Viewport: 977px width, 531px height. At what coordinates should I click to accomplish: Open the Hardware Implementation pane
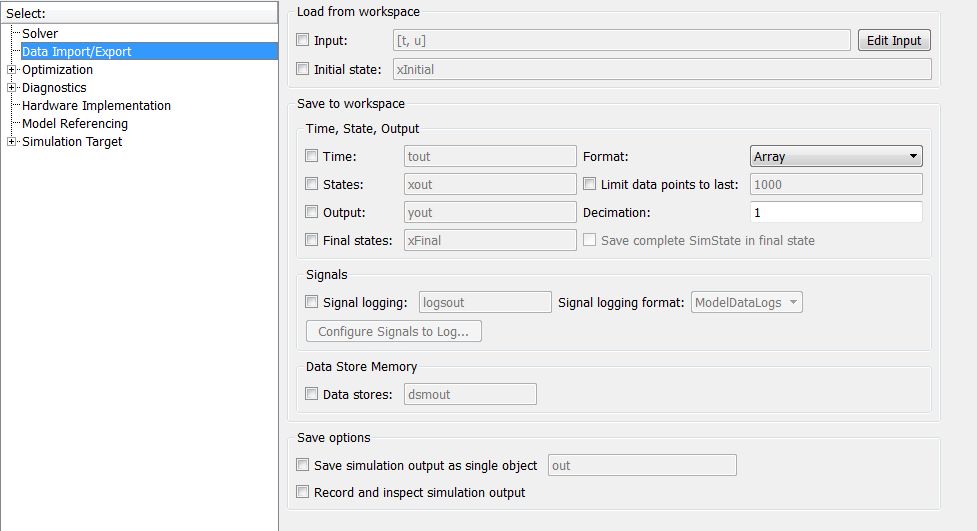96,106
